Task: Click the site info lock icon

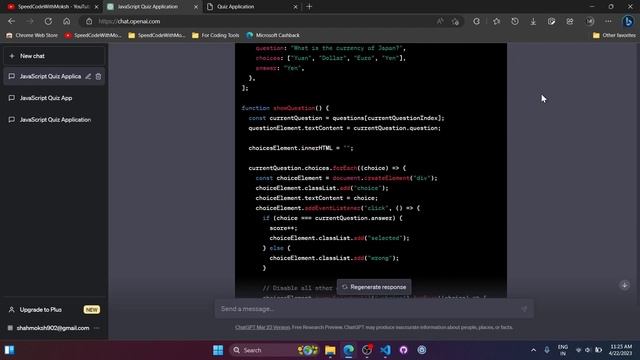Action: point(89,21)
